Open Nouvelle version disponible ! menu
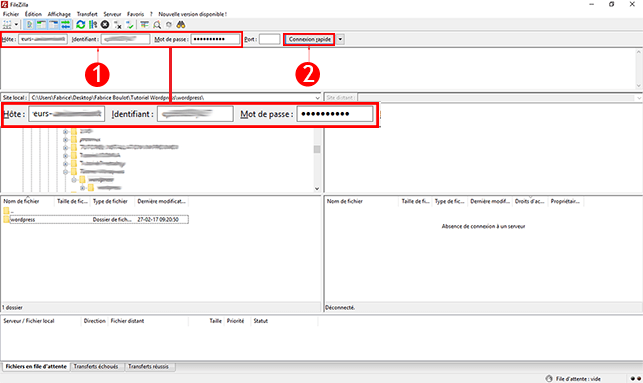 (192, 14)
